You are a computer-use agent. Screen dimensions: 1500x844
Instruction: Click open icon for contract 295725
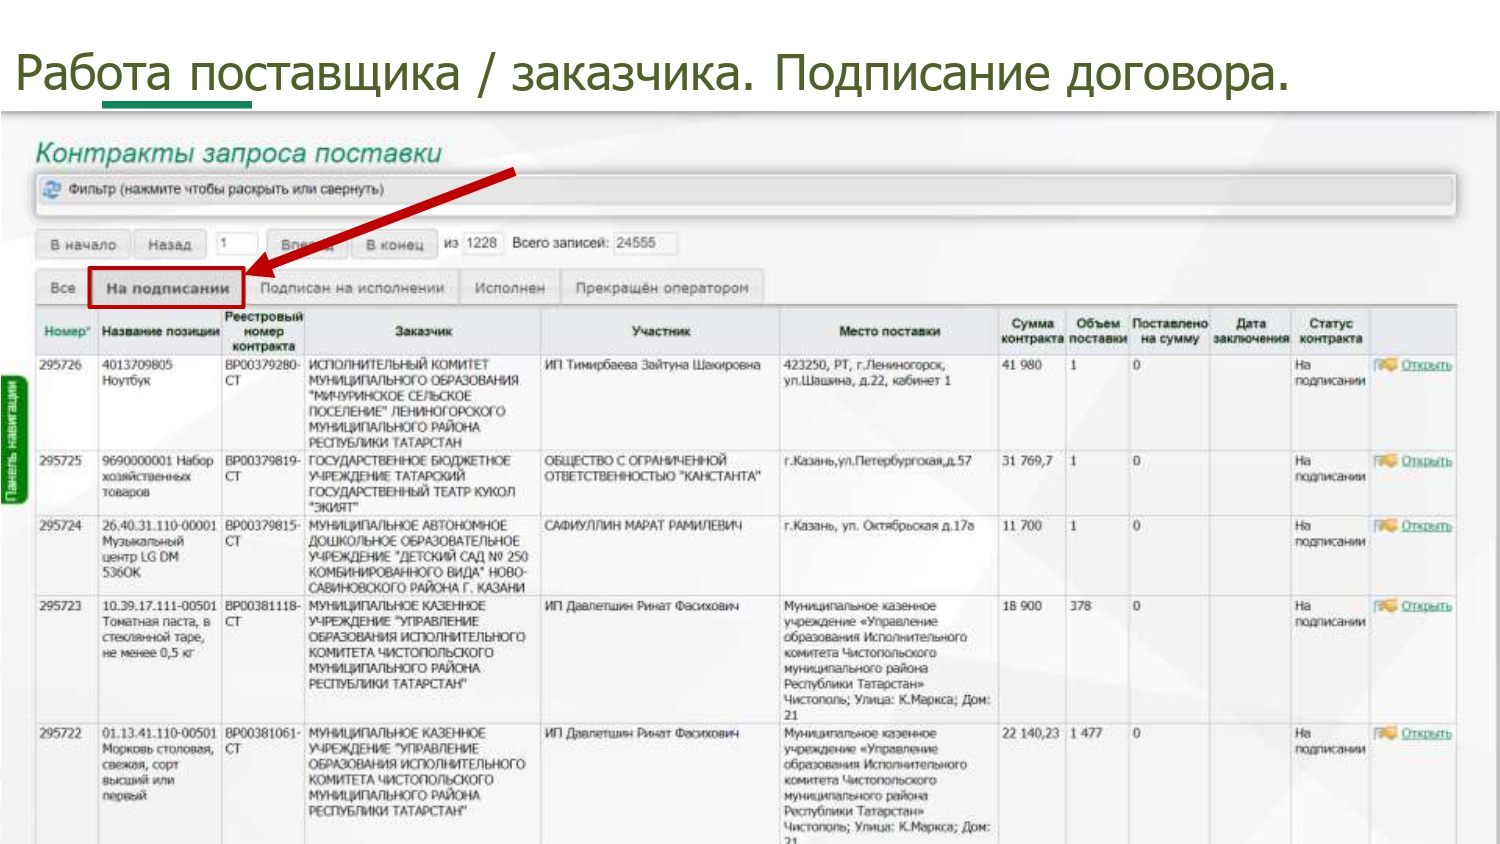click(x=1385, y=461)
